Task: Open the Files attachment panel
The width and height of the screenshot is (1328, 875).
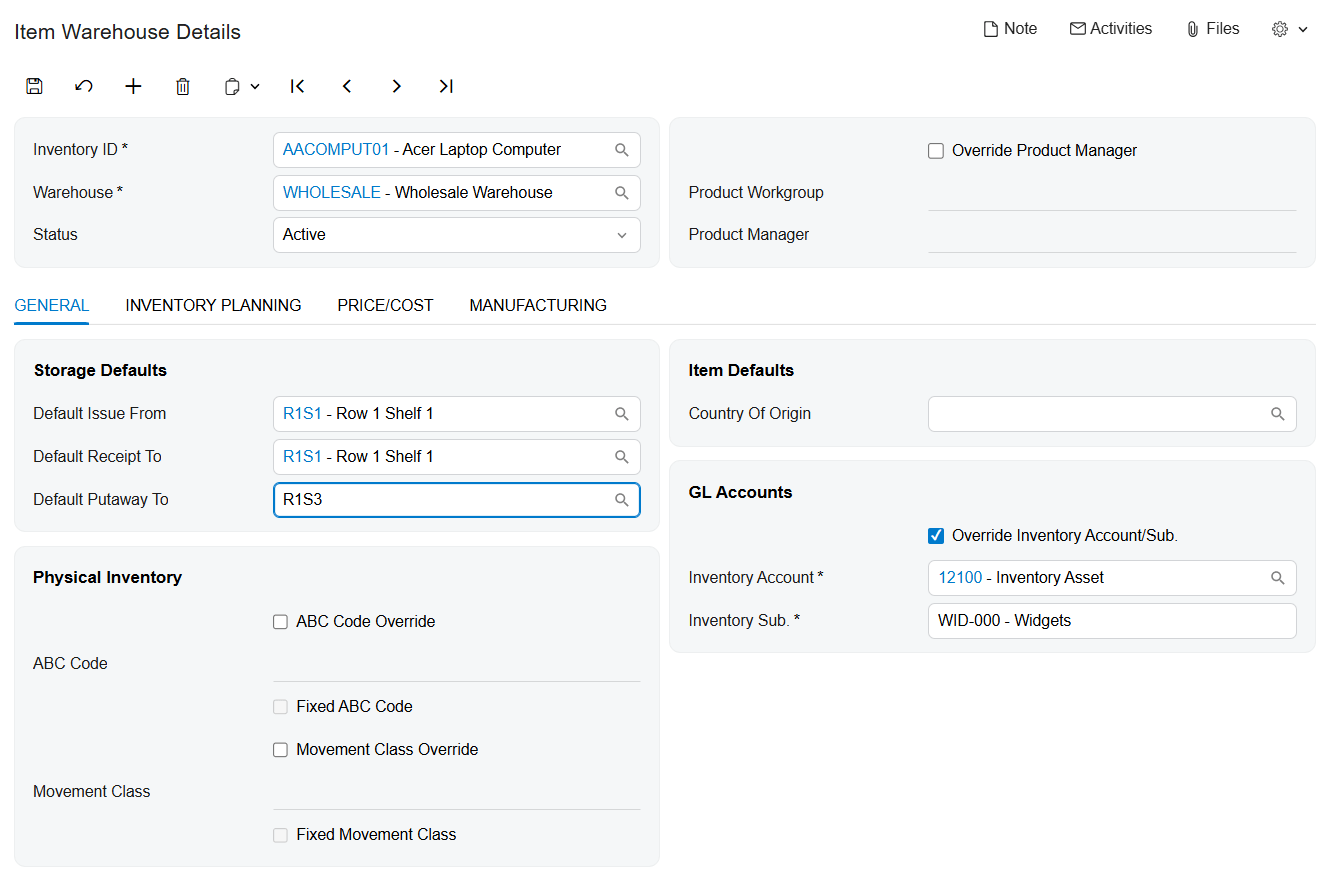Action: point(1212,28)
